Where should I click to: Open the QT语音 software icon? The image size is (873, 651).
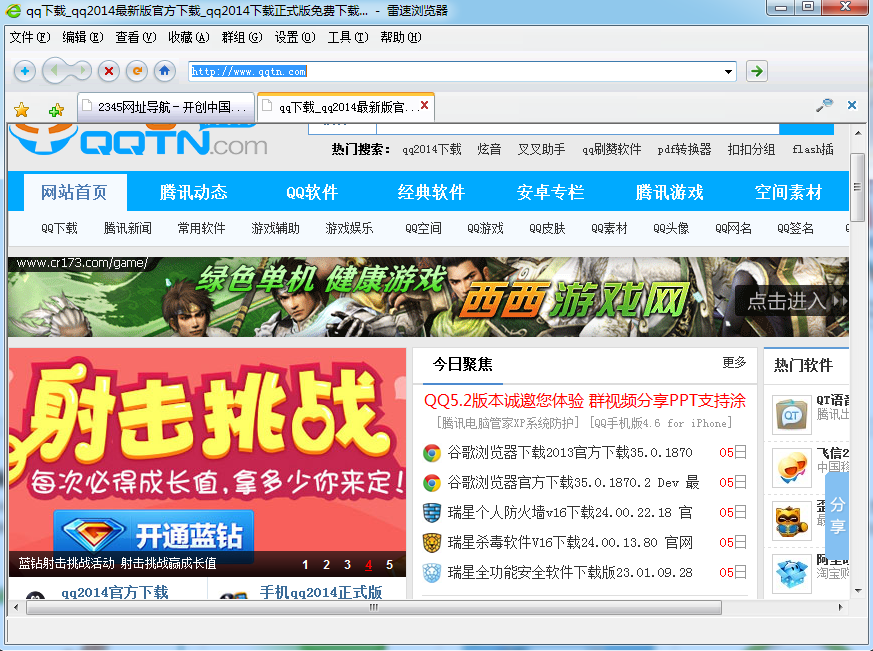point(792,414)
